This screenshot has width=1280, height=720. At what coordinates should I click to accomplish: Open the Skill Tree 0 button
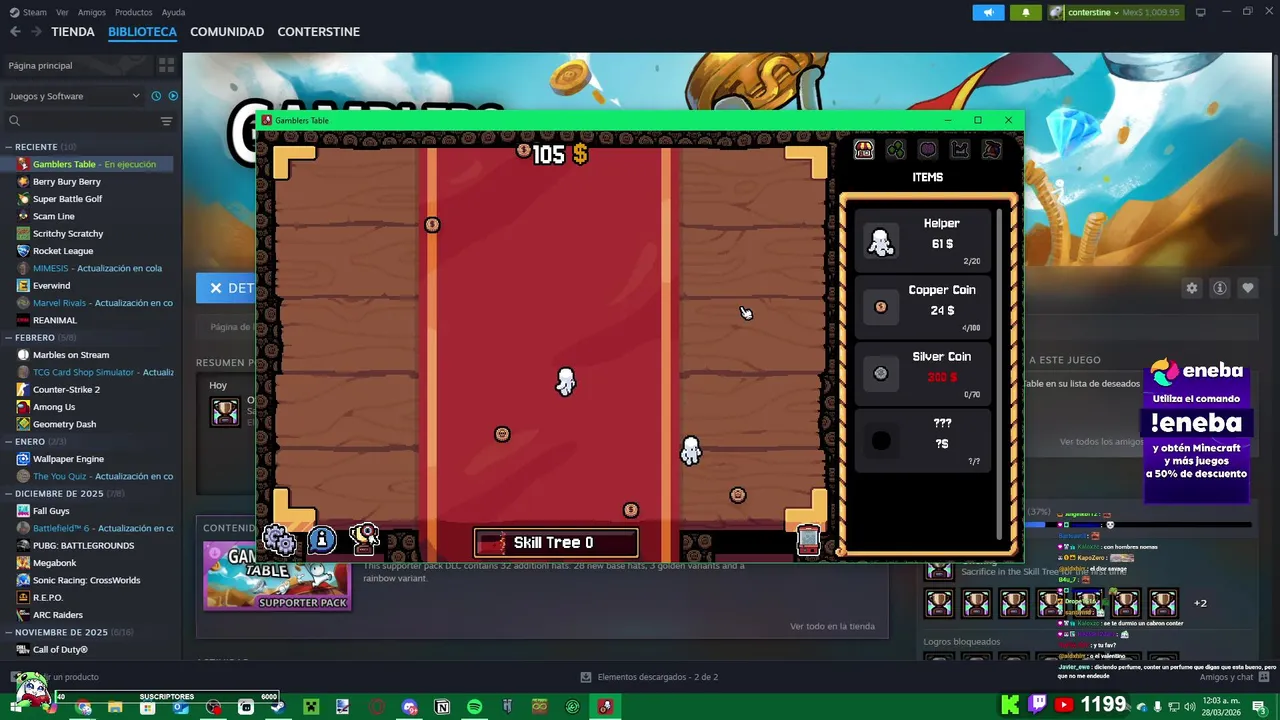coord(556,543)
